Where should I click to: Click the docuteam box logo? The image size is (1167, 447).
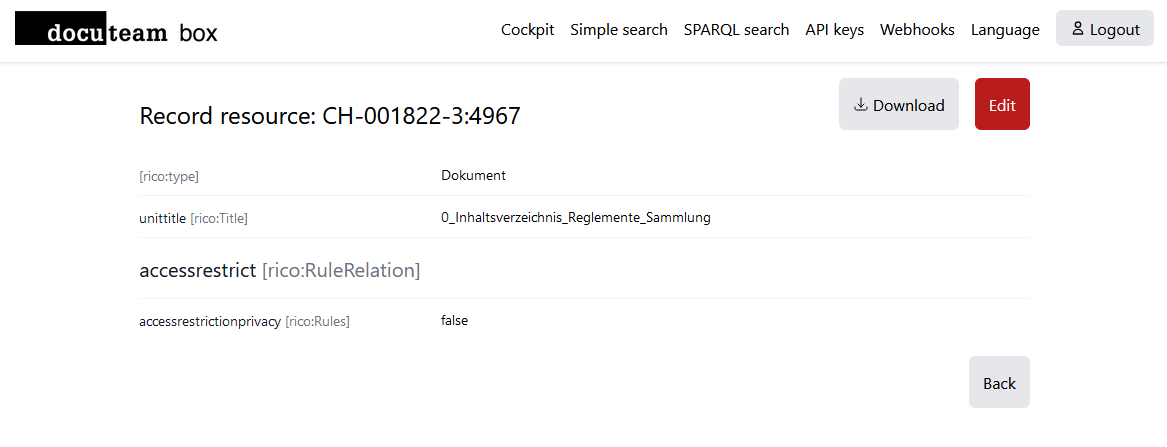(116, 31)
